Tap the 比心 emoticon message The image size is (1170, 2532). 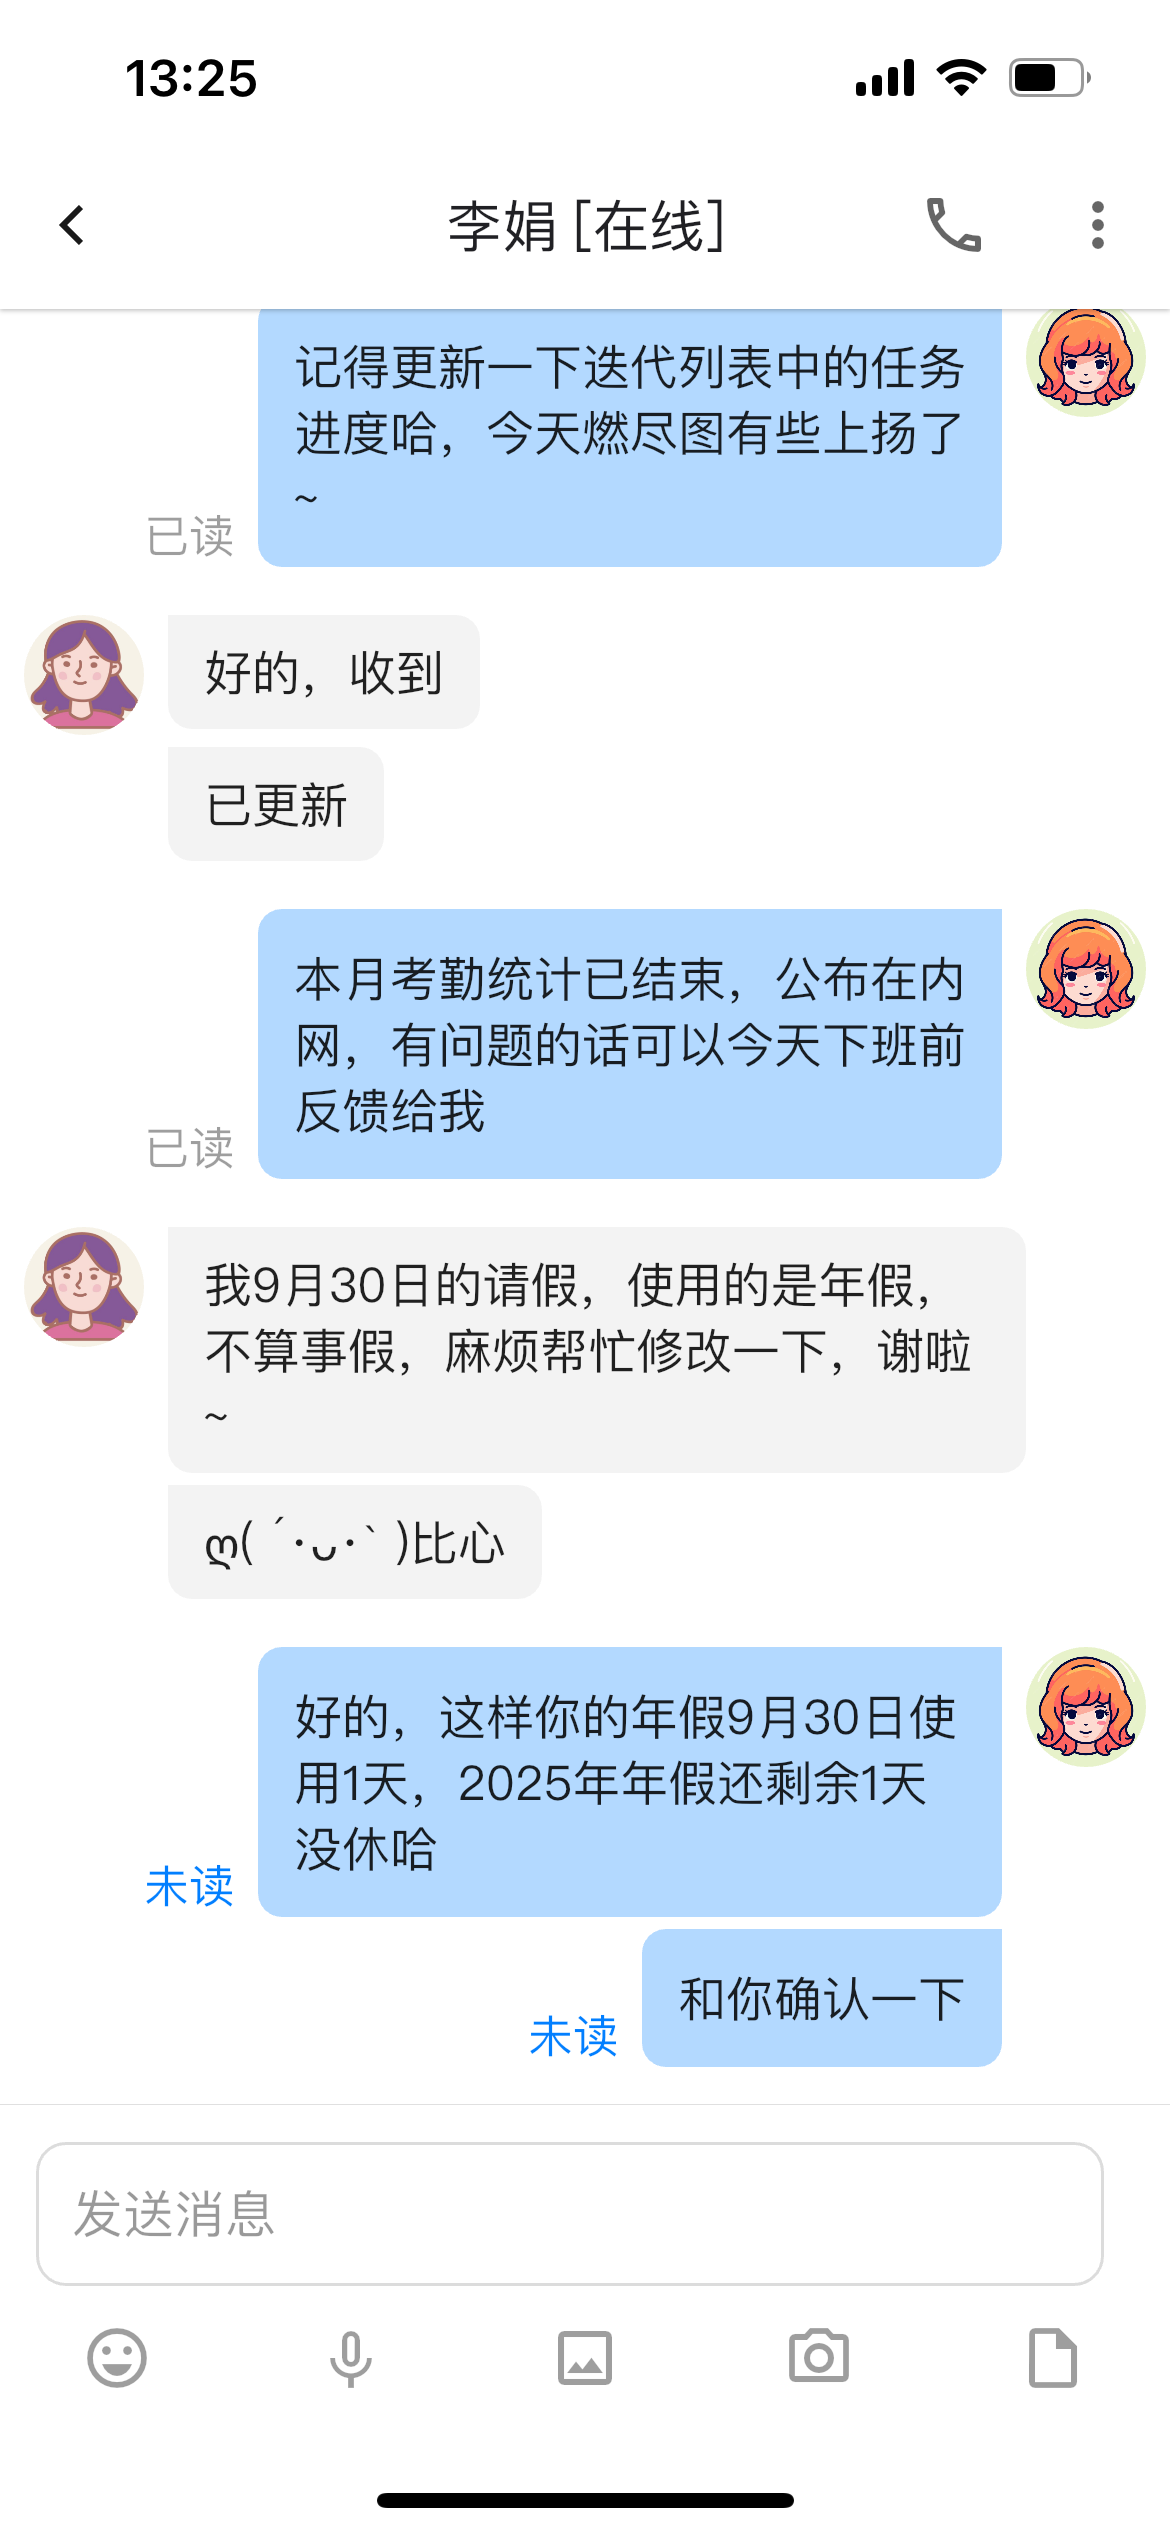(355, 1542)
